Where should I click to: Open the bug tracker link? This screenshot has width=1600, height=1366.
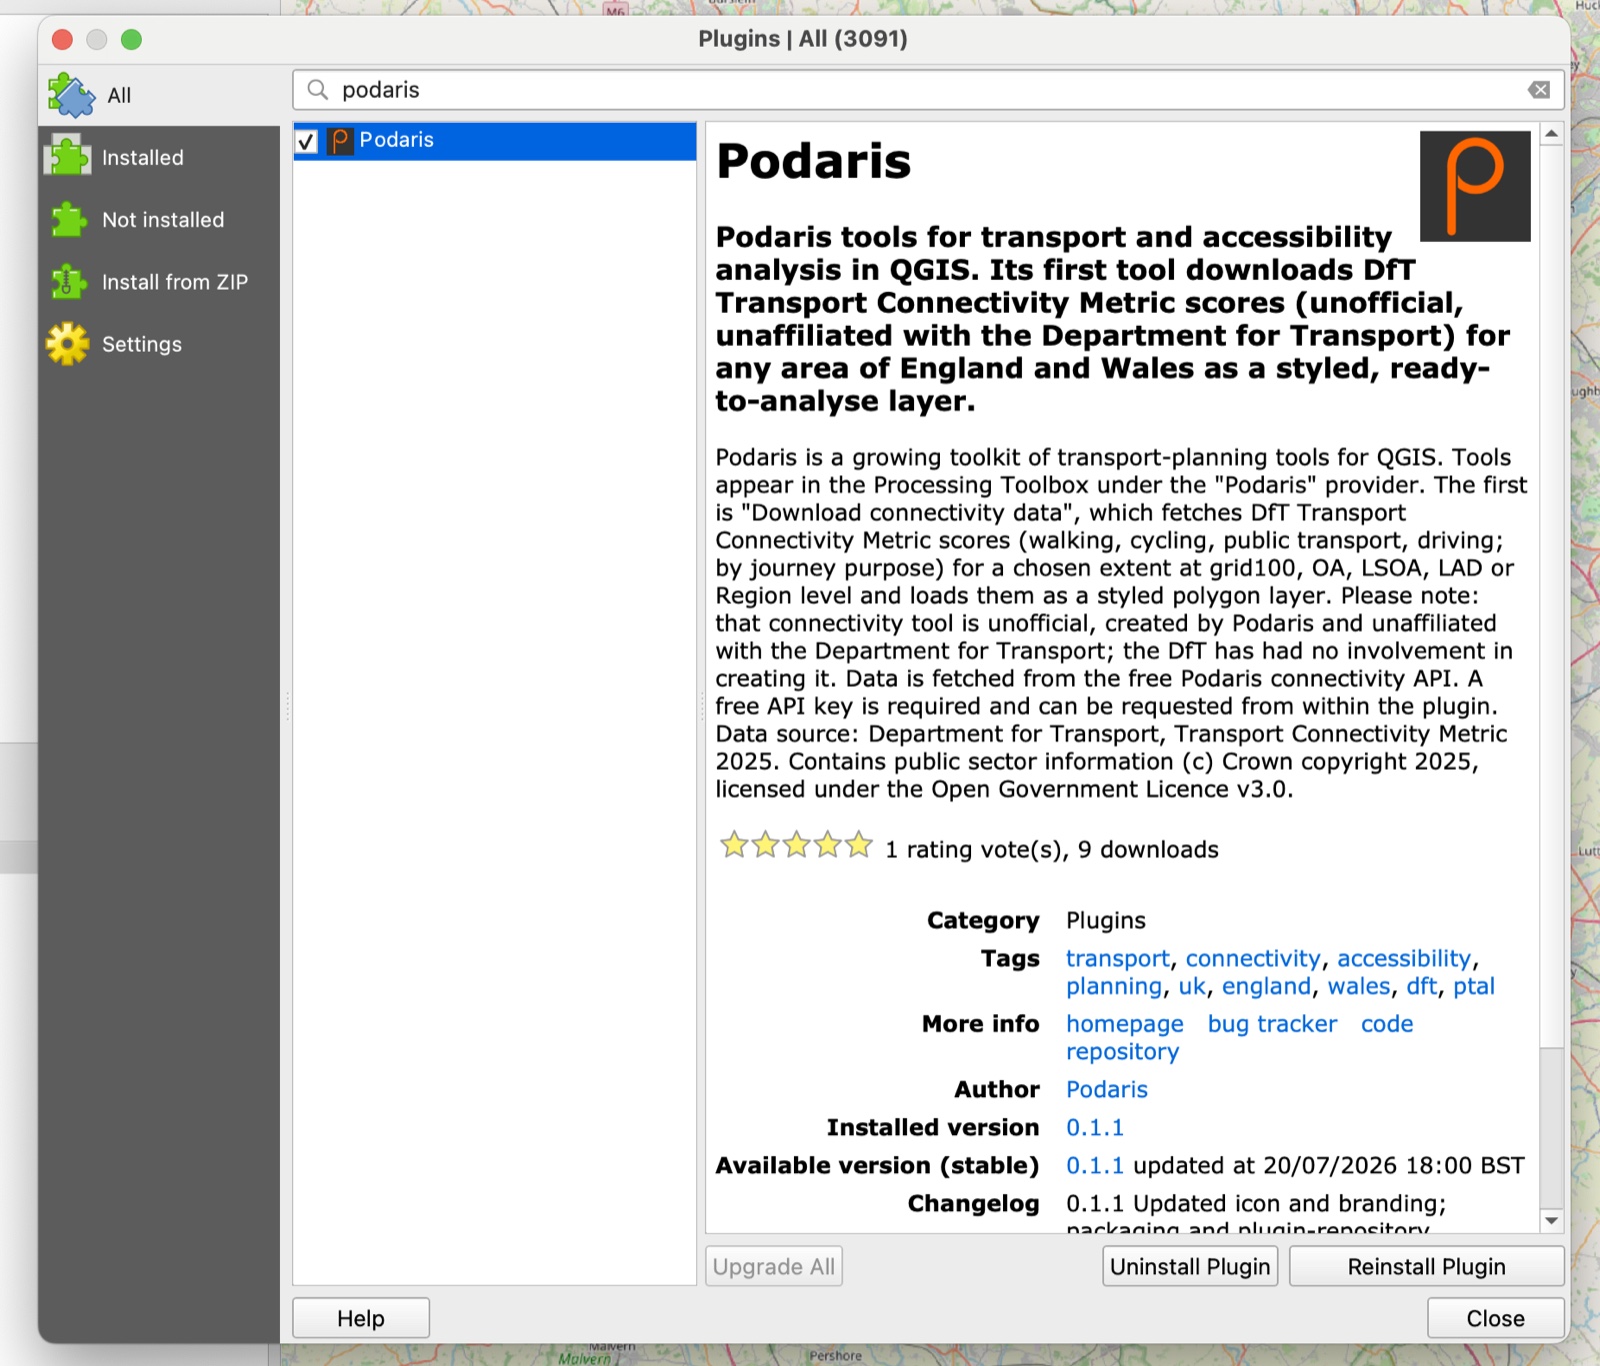coord(1272,1024)
